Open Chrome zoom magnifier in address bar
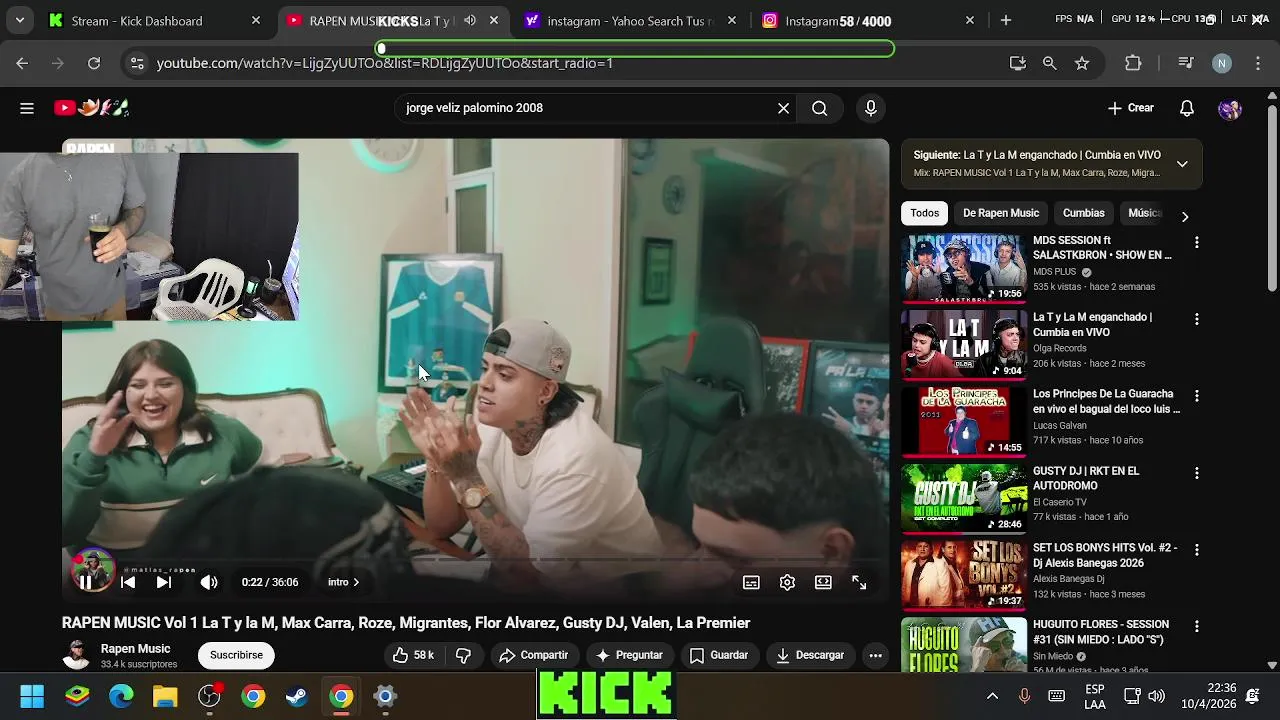The width and height of the screenshot is (1280, 720). pos(1049,63)
